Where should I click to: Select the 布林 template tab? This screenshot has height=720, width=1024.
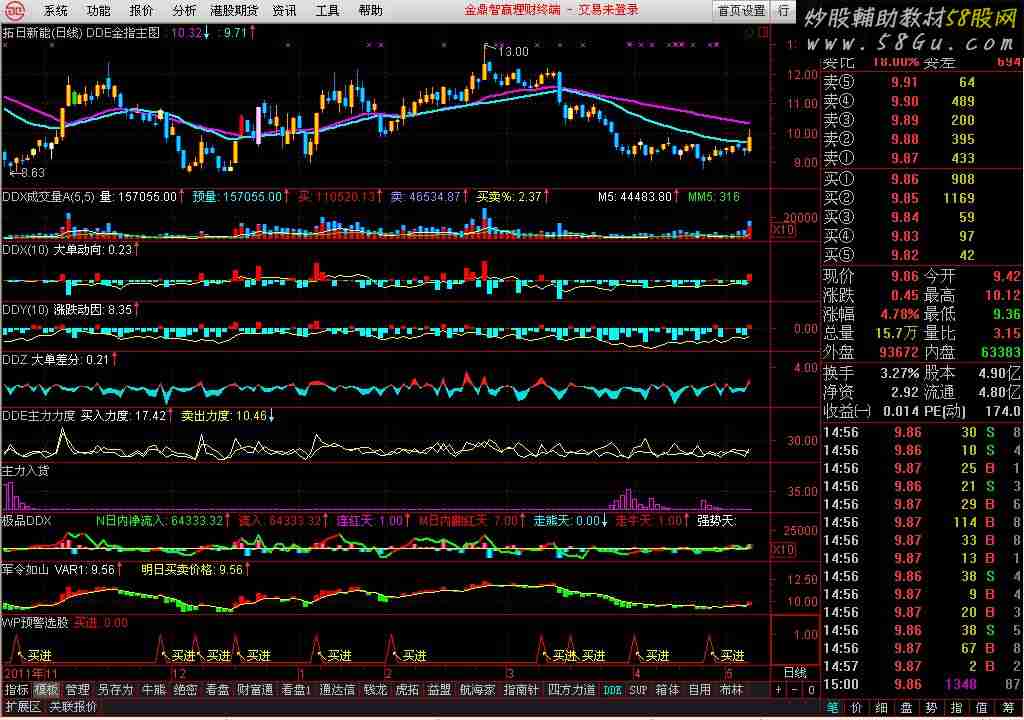coord(731,690)
